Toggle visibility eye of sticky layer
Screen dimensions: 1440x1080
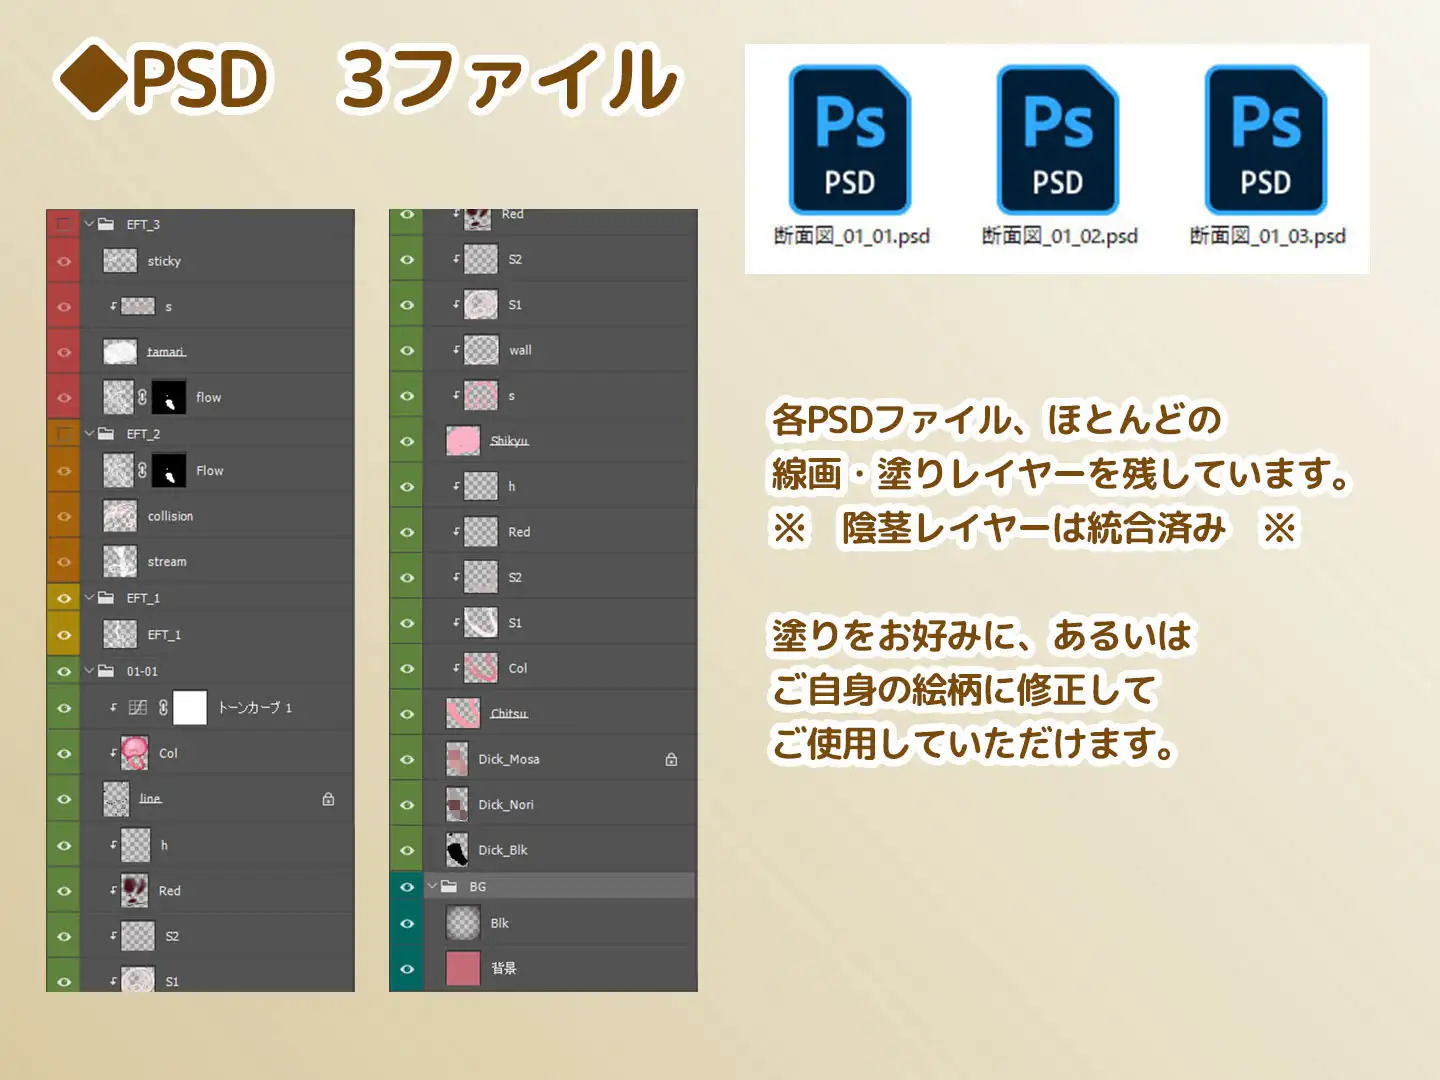[x=64, y=261]
